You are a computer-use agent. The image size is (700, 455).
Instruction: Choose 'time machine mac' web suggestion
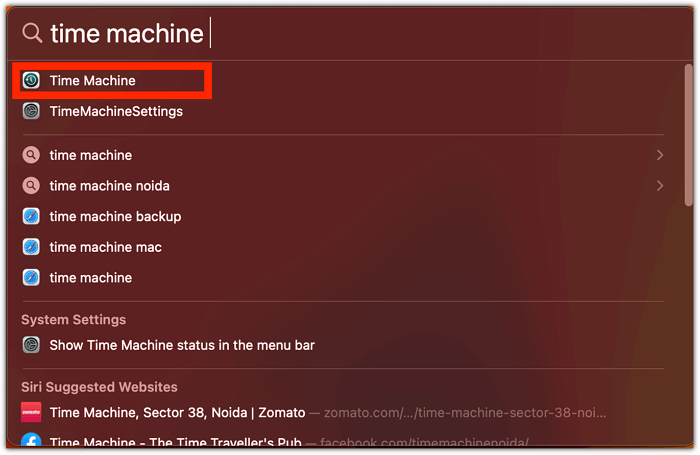point(105,247)
